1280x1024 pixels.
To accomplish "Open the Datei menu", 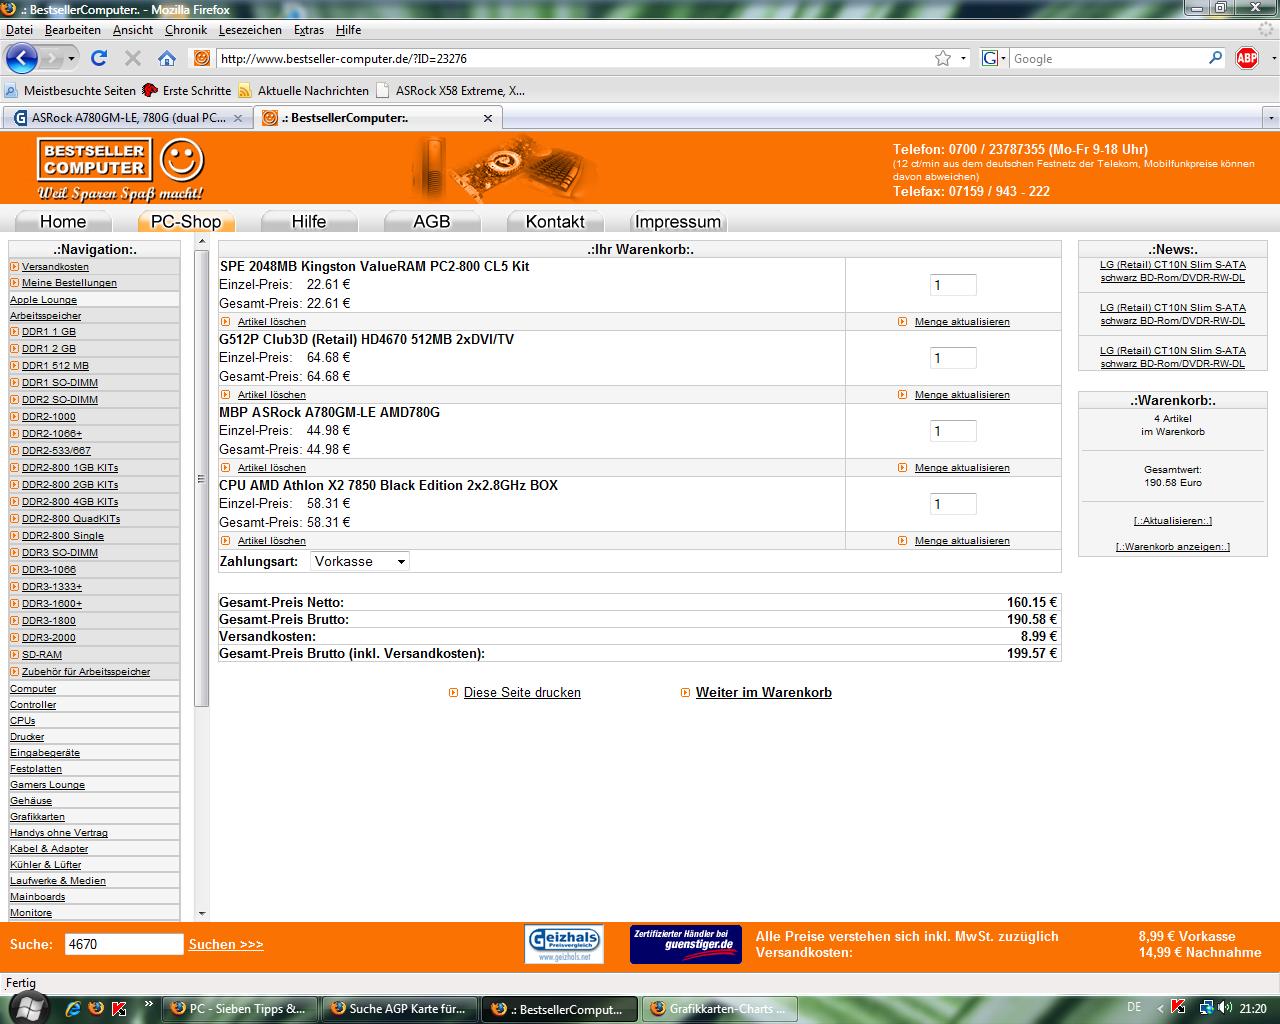I will click(19, 30).
